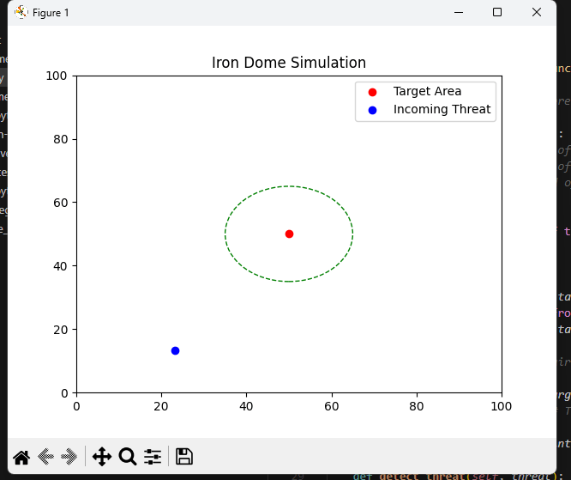
Task: Go back to the previous view arrow
Action: (46, 456)
